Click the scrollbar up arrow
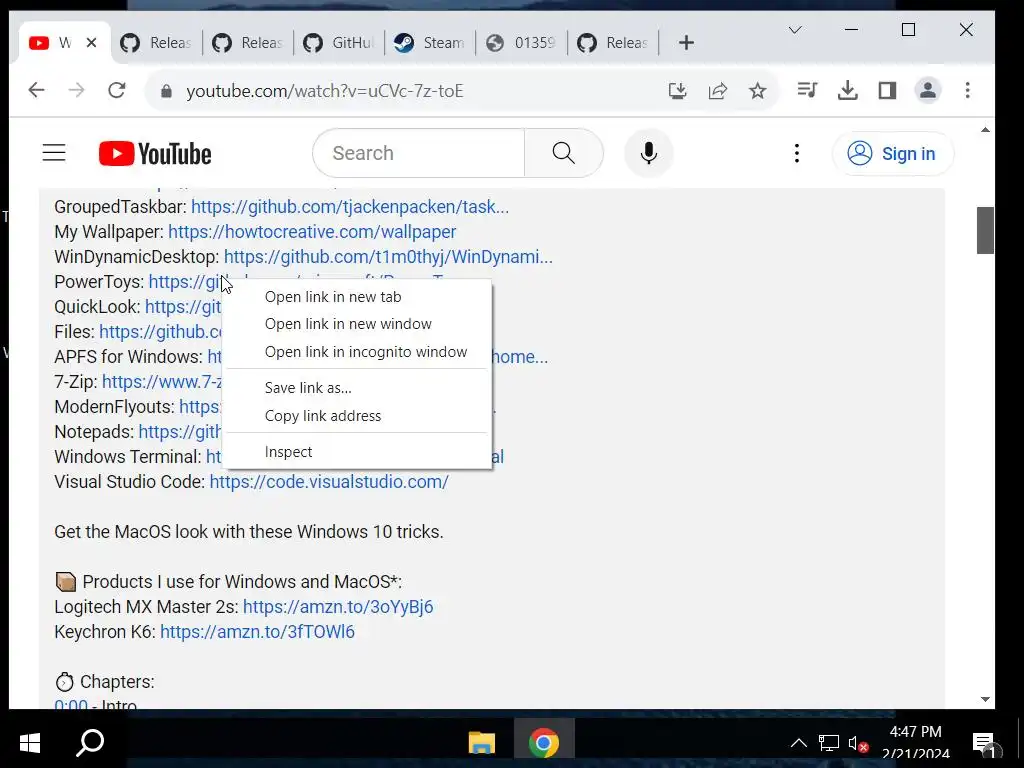 [985, 130]
